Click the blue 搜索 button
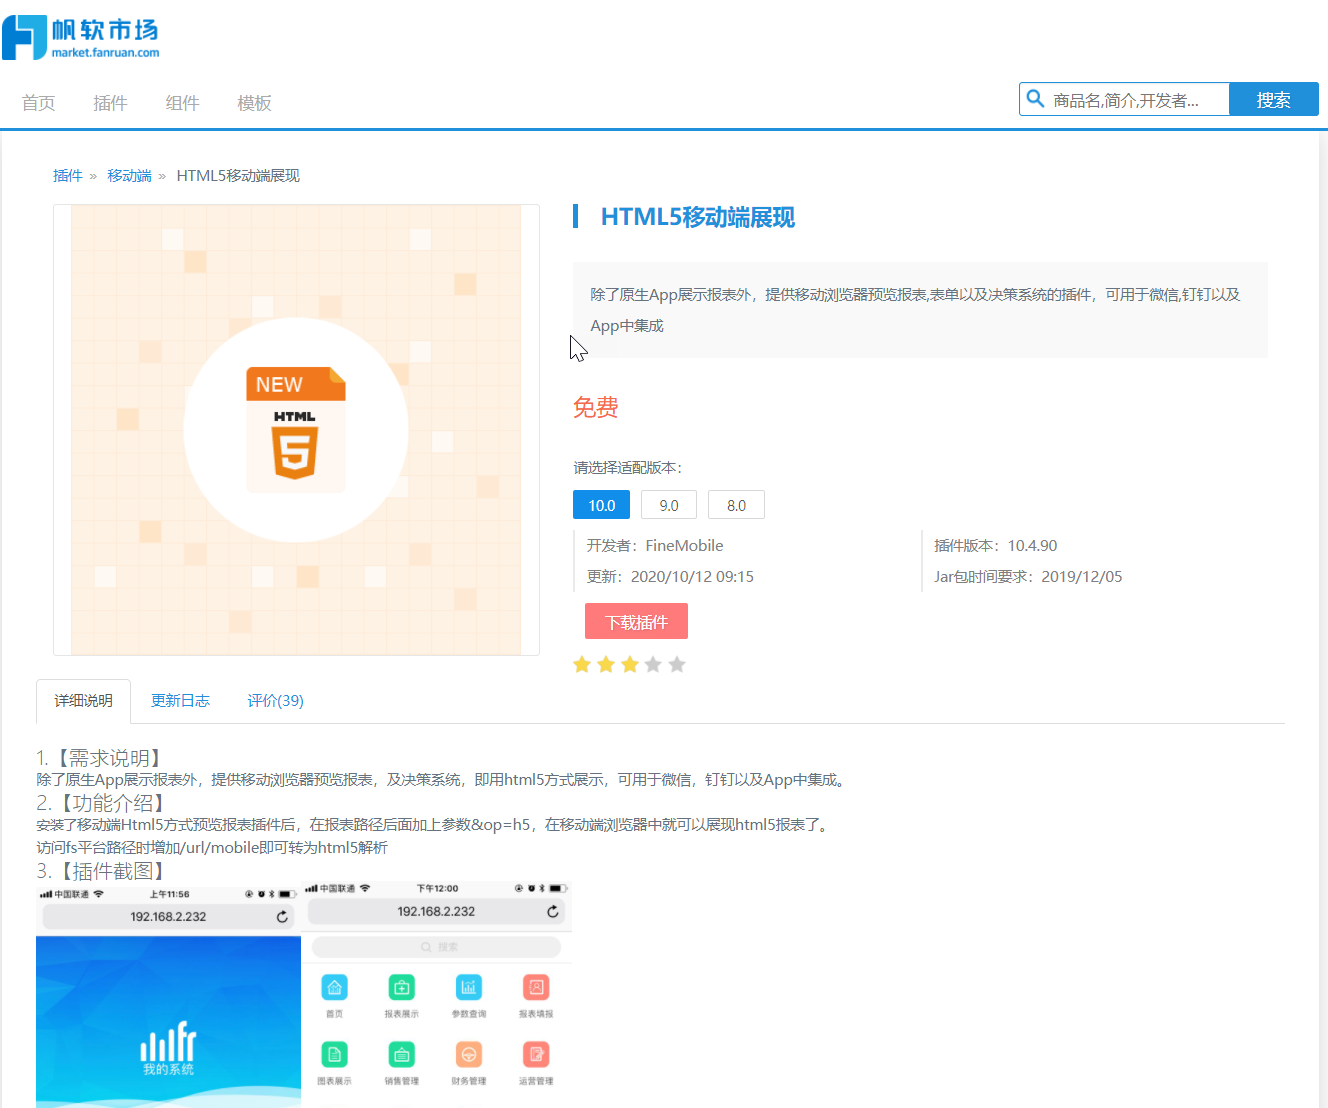This screenshot has width=1328, height=1108. [1274, 100]
